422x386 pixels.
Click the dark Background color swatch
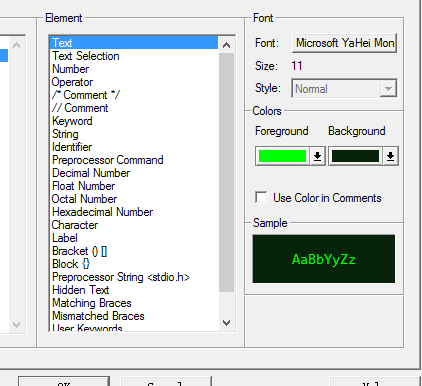tap(355, 156)
